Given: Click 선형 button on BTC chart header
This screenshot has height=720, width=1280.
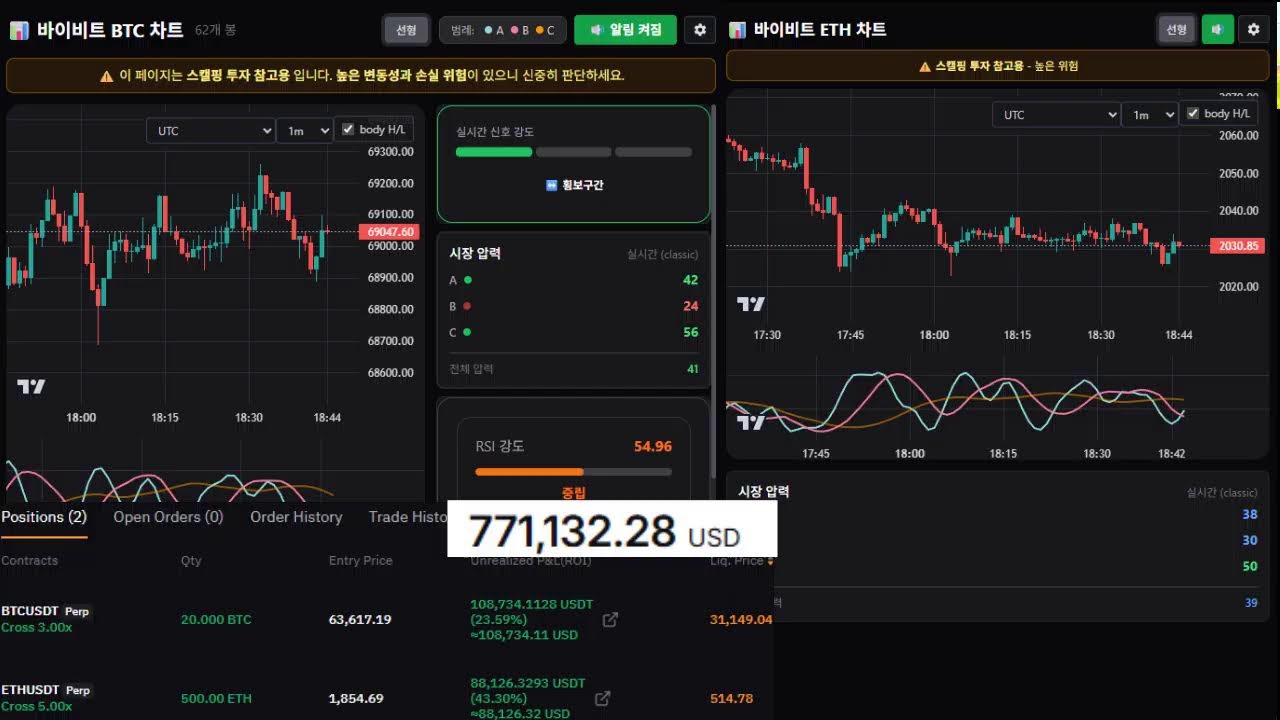Looking at the screenshot, I should pyautogui.click(x=406, y=30).
